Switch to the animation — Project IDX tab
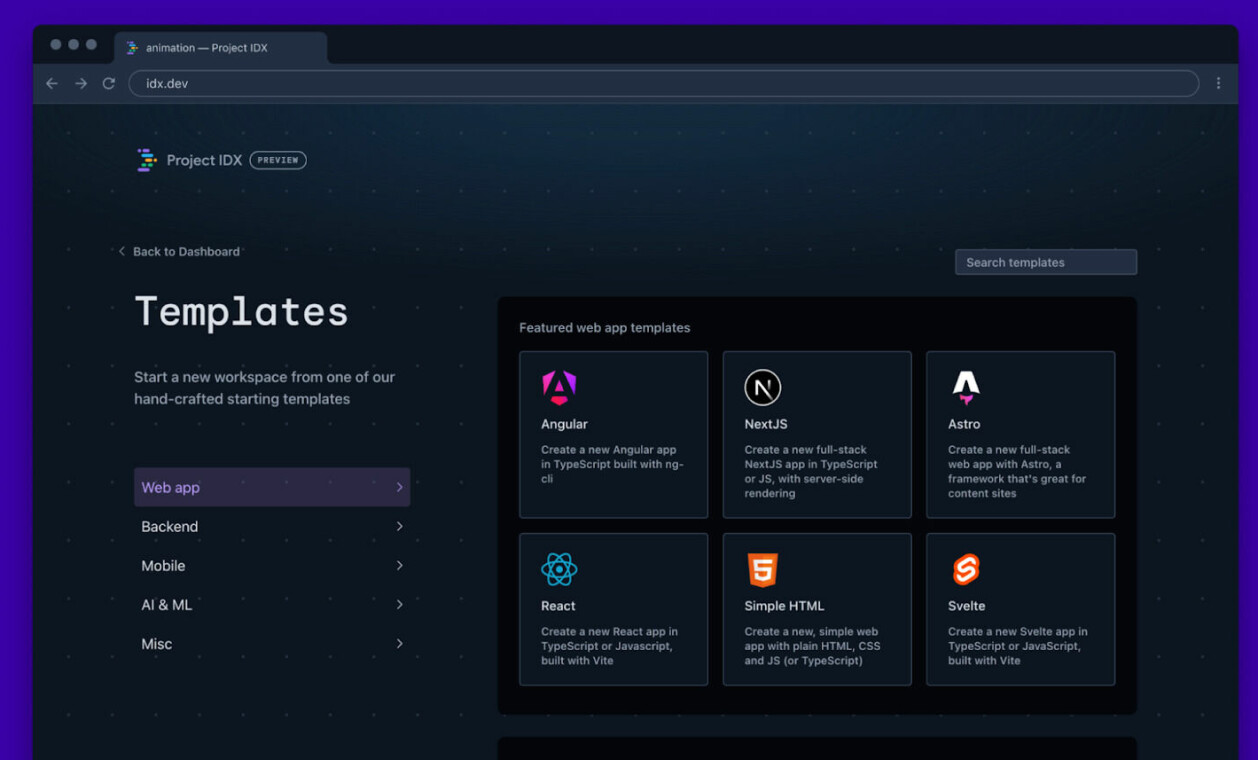 pyautogui.click(x=221, y=48)
